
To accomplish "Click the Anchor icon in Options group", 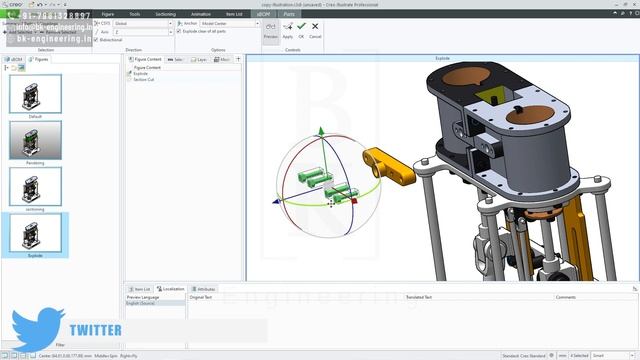I will [180, 24].
